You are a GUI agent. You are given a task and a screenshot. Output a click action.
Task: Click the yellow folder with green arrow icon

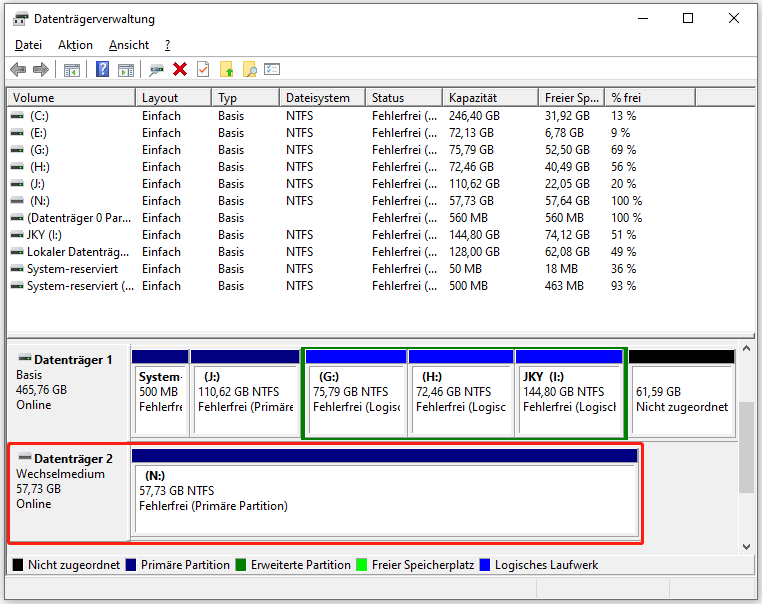pos(227,69)
